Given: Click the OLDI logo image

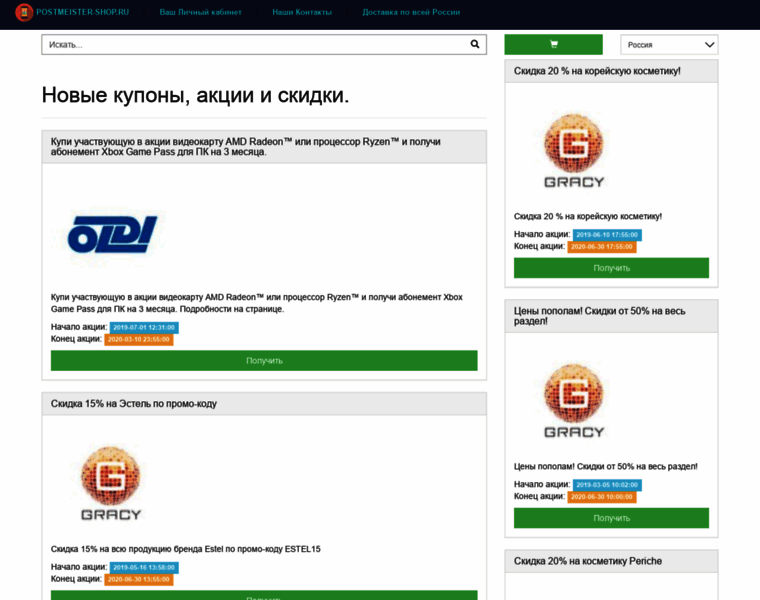Looking at the screenshot, I should [112, 235].
